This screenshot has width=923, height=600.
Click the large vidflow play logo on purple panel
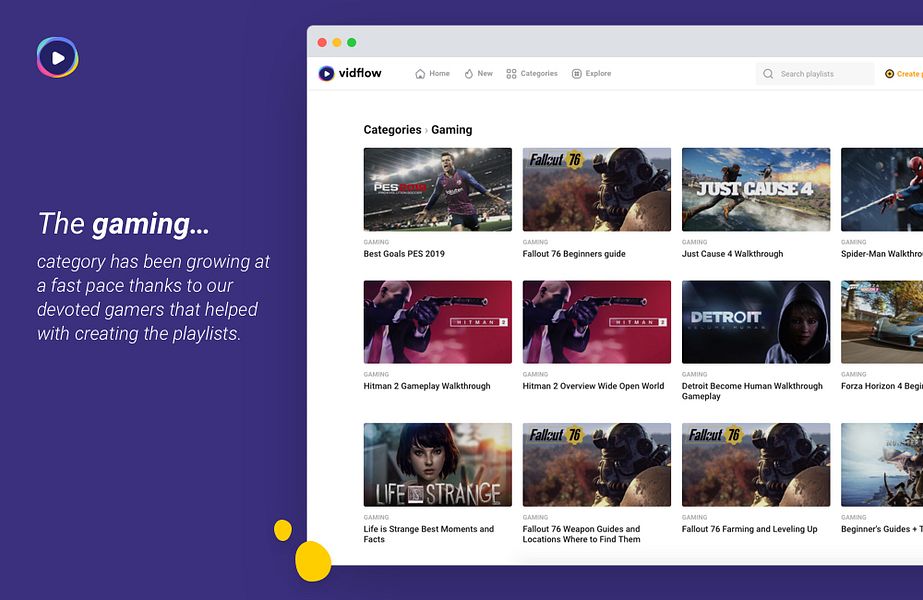click(x=58, y=57)
